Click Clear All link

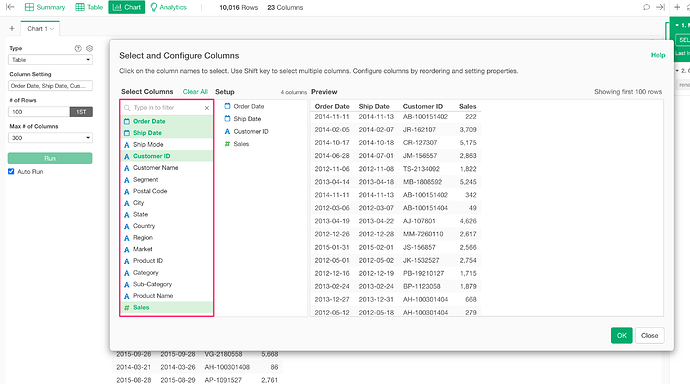(x=195, y=91)
